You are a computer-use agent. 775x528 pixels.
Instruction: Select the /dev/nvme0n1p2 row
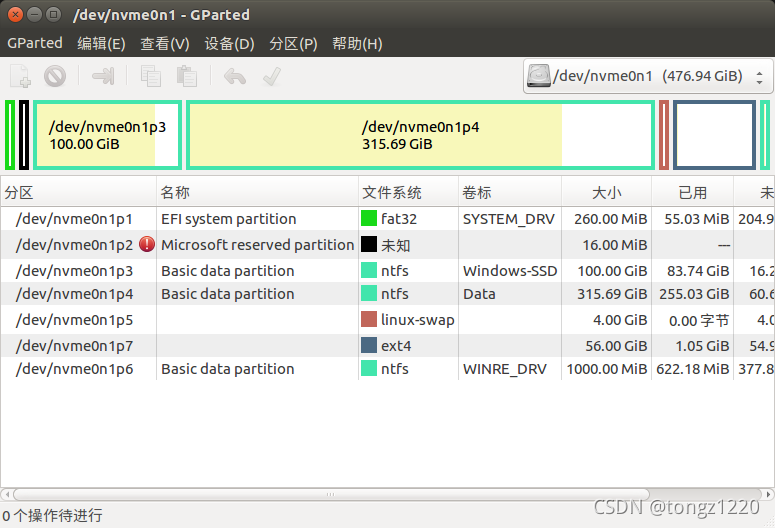pos(388,245)
